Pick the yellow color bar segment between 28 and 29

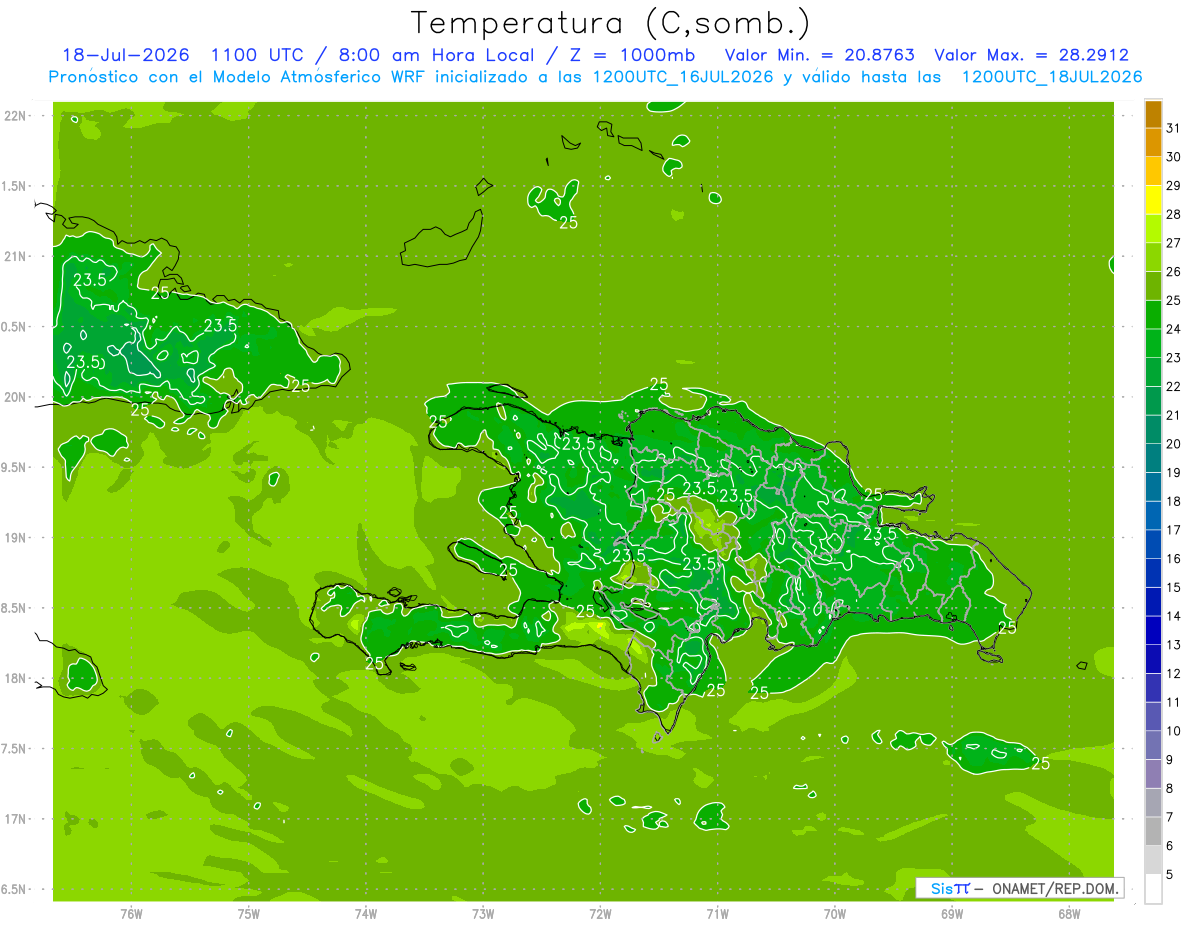point(1153,200)
